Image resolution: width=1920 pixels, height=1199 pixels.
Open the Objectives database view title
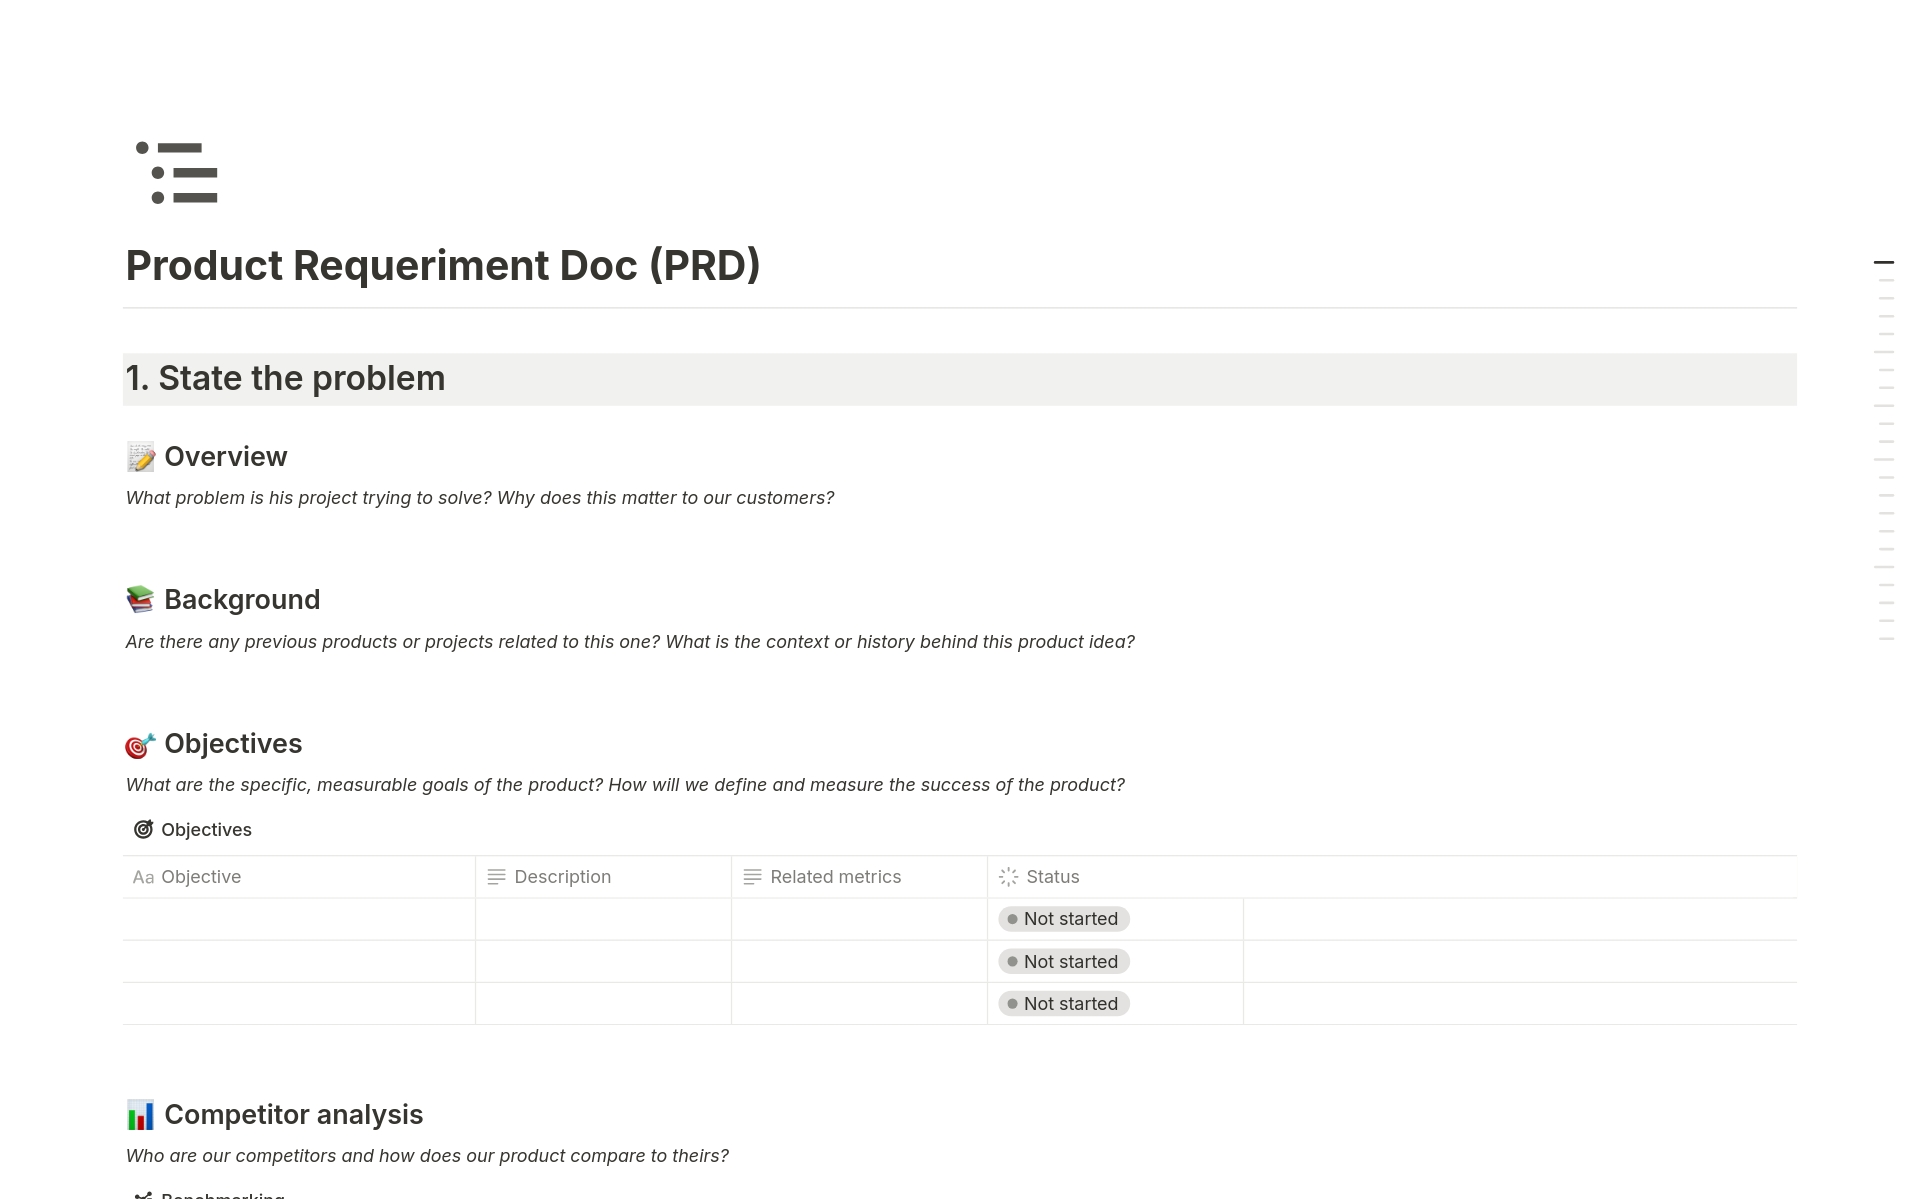pos(206,830)
